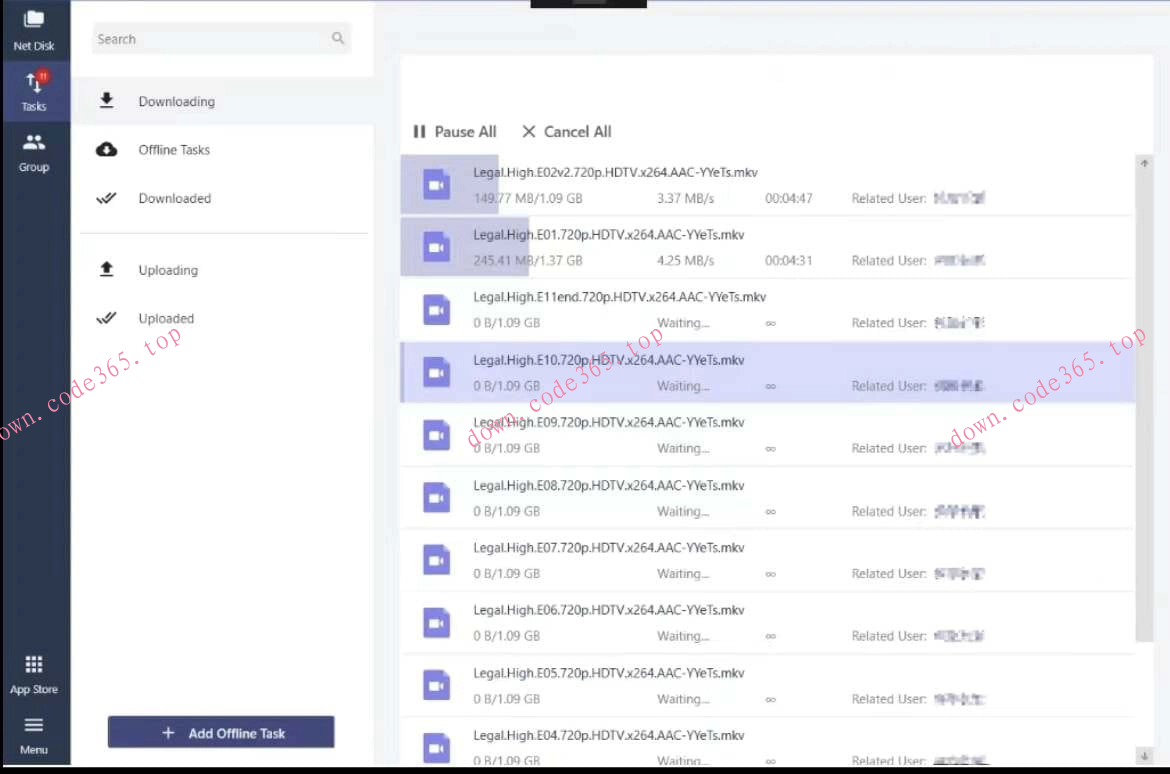View the Uploading list
Screen dimensions: 1170x774
click(168, 270)
